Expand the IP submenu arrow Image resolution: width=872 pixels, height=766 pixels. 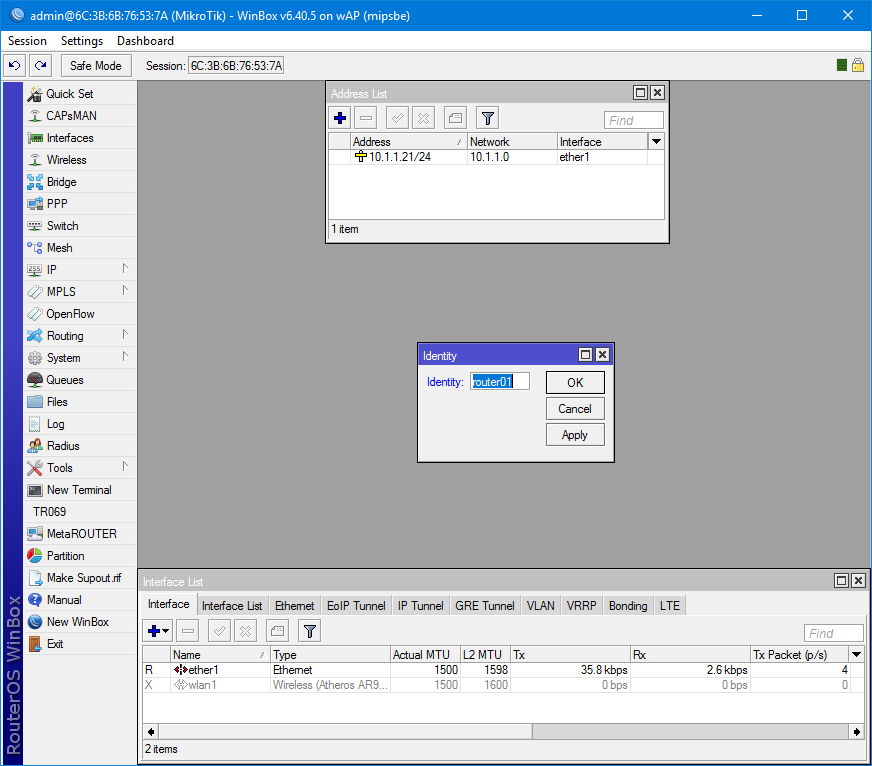pos(126,269)
